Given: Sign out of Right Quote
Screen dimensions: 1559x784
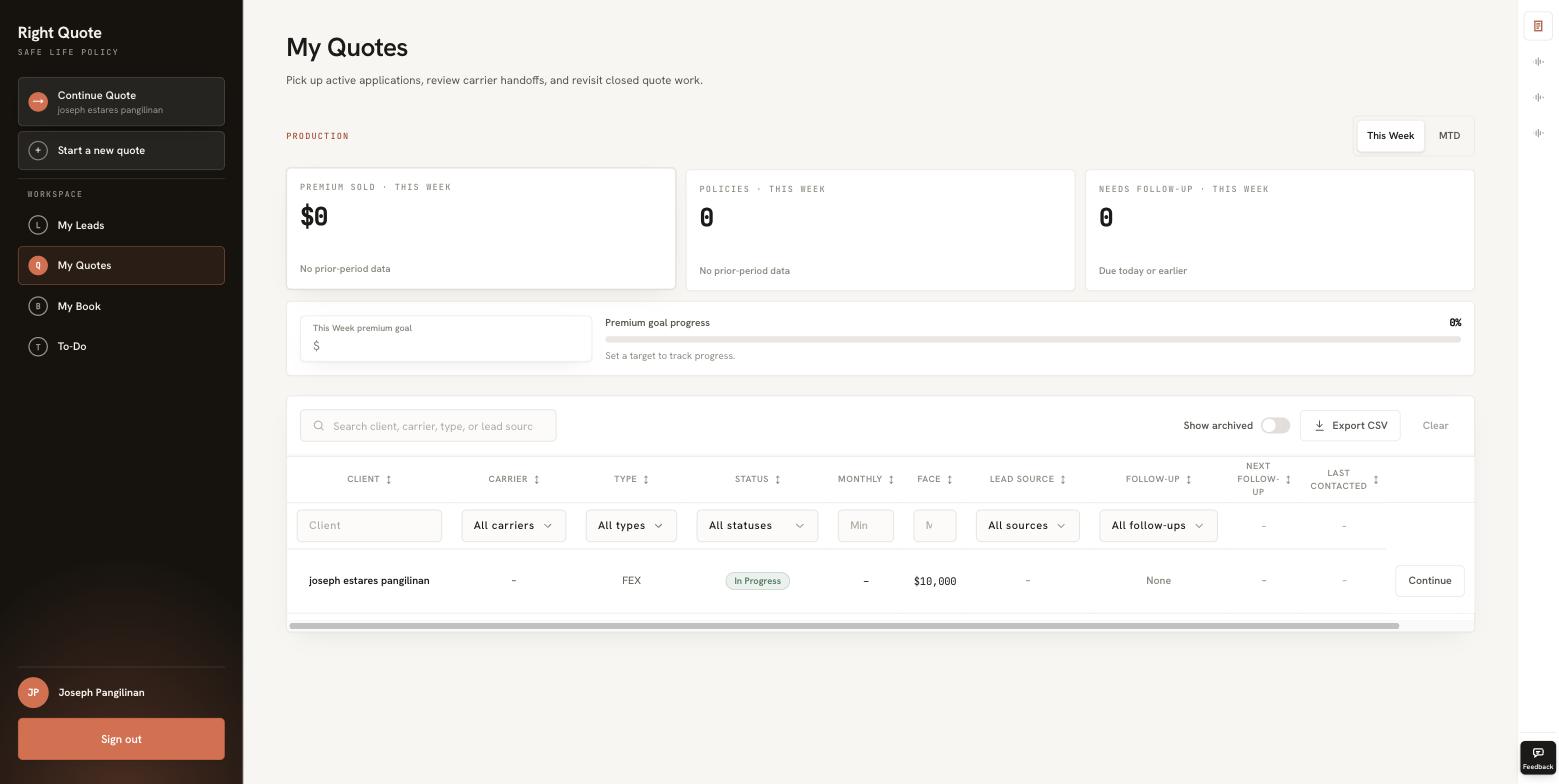Looking at the screenshot, I should point(121,739).
